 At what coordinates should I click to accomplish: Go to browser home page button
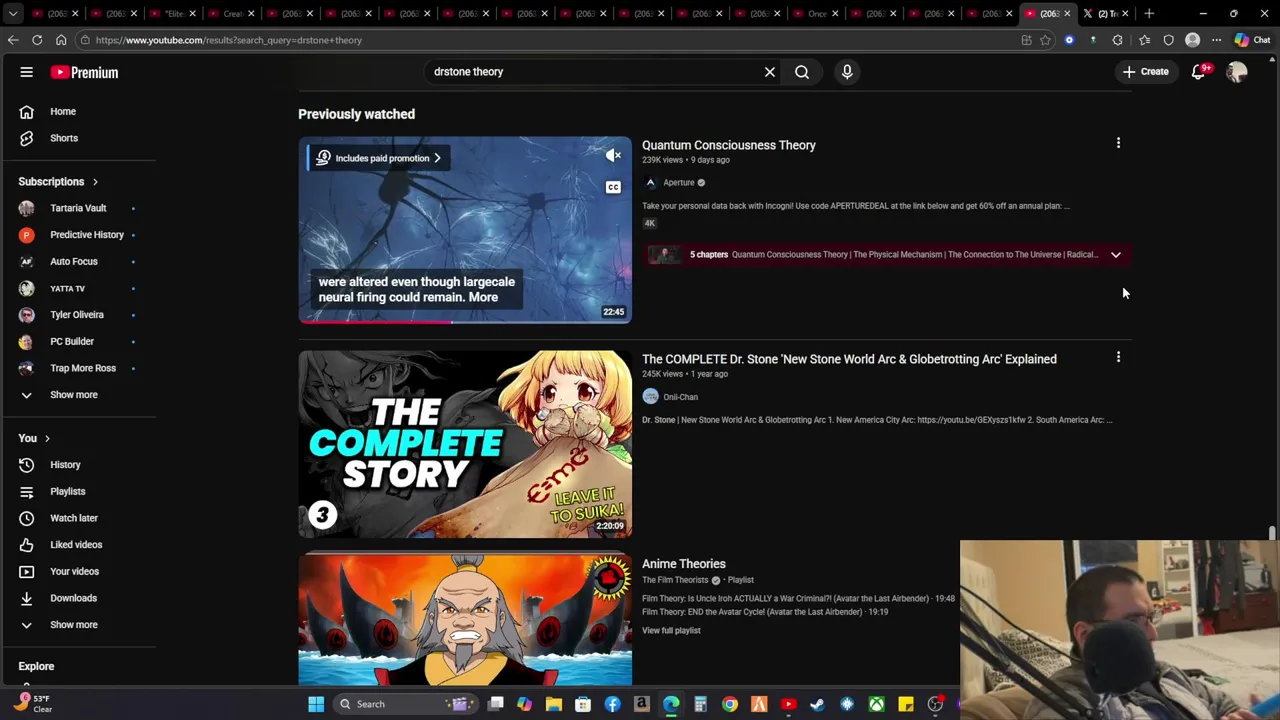[x=61, y=40]
